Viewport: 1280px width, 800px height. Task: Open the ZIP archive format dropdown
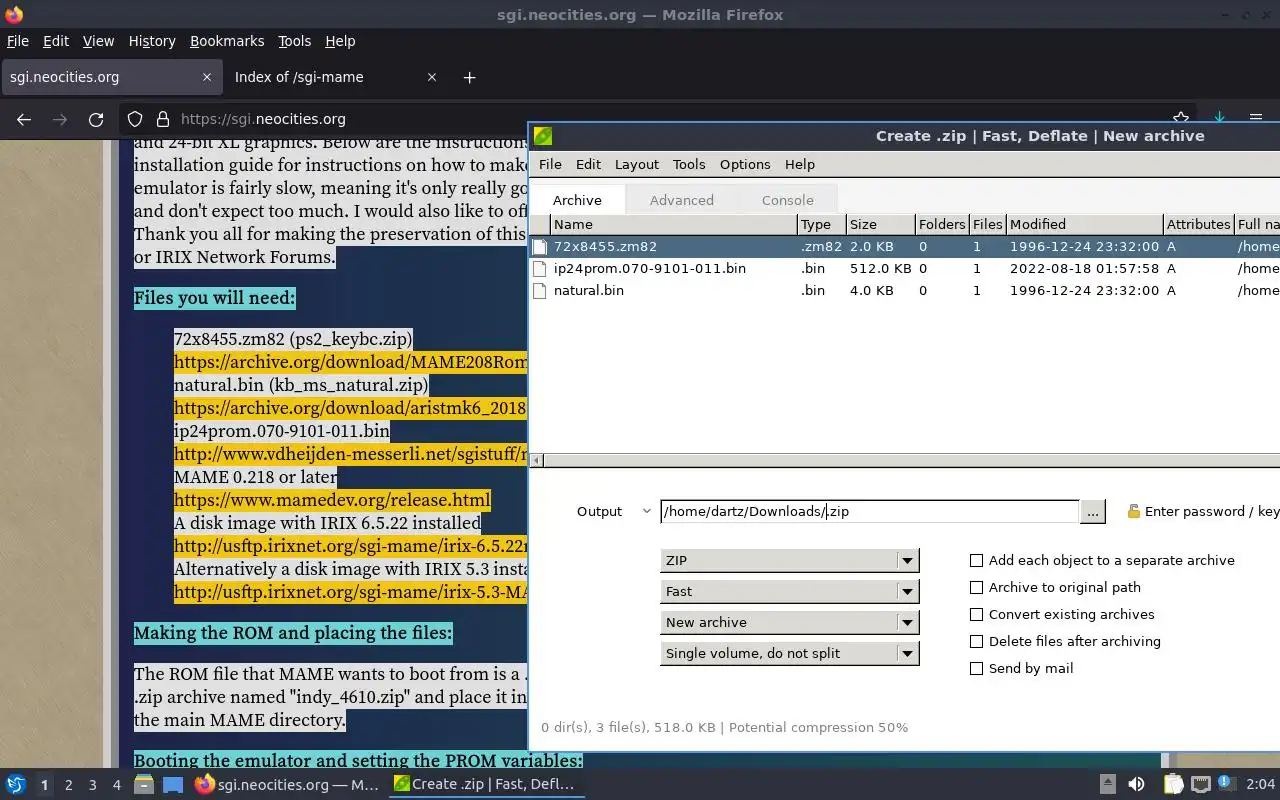789,560
